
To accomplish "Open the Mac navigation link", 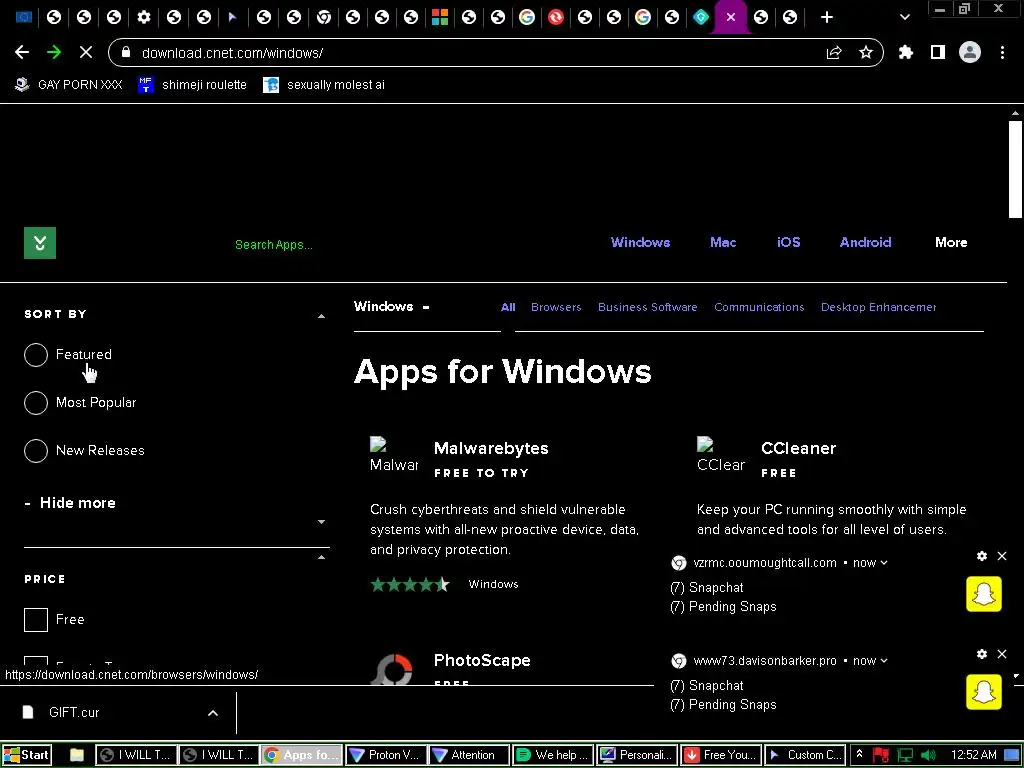I will (x=723, y=242).
